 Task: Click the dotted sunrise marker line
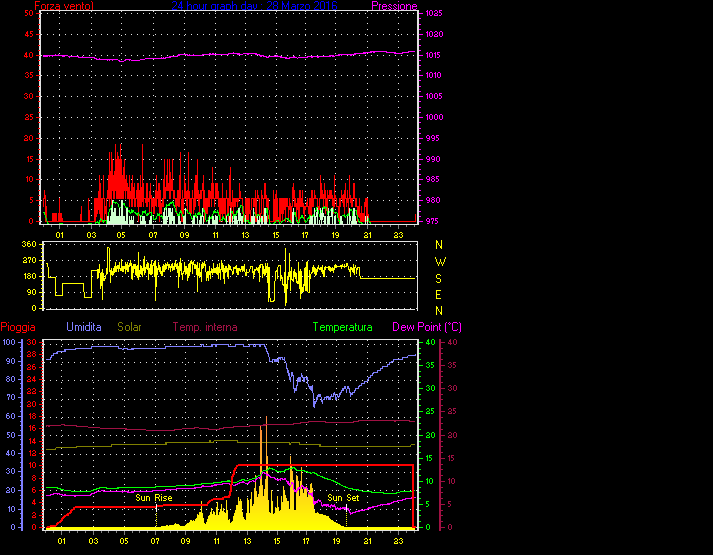(156, 515)
